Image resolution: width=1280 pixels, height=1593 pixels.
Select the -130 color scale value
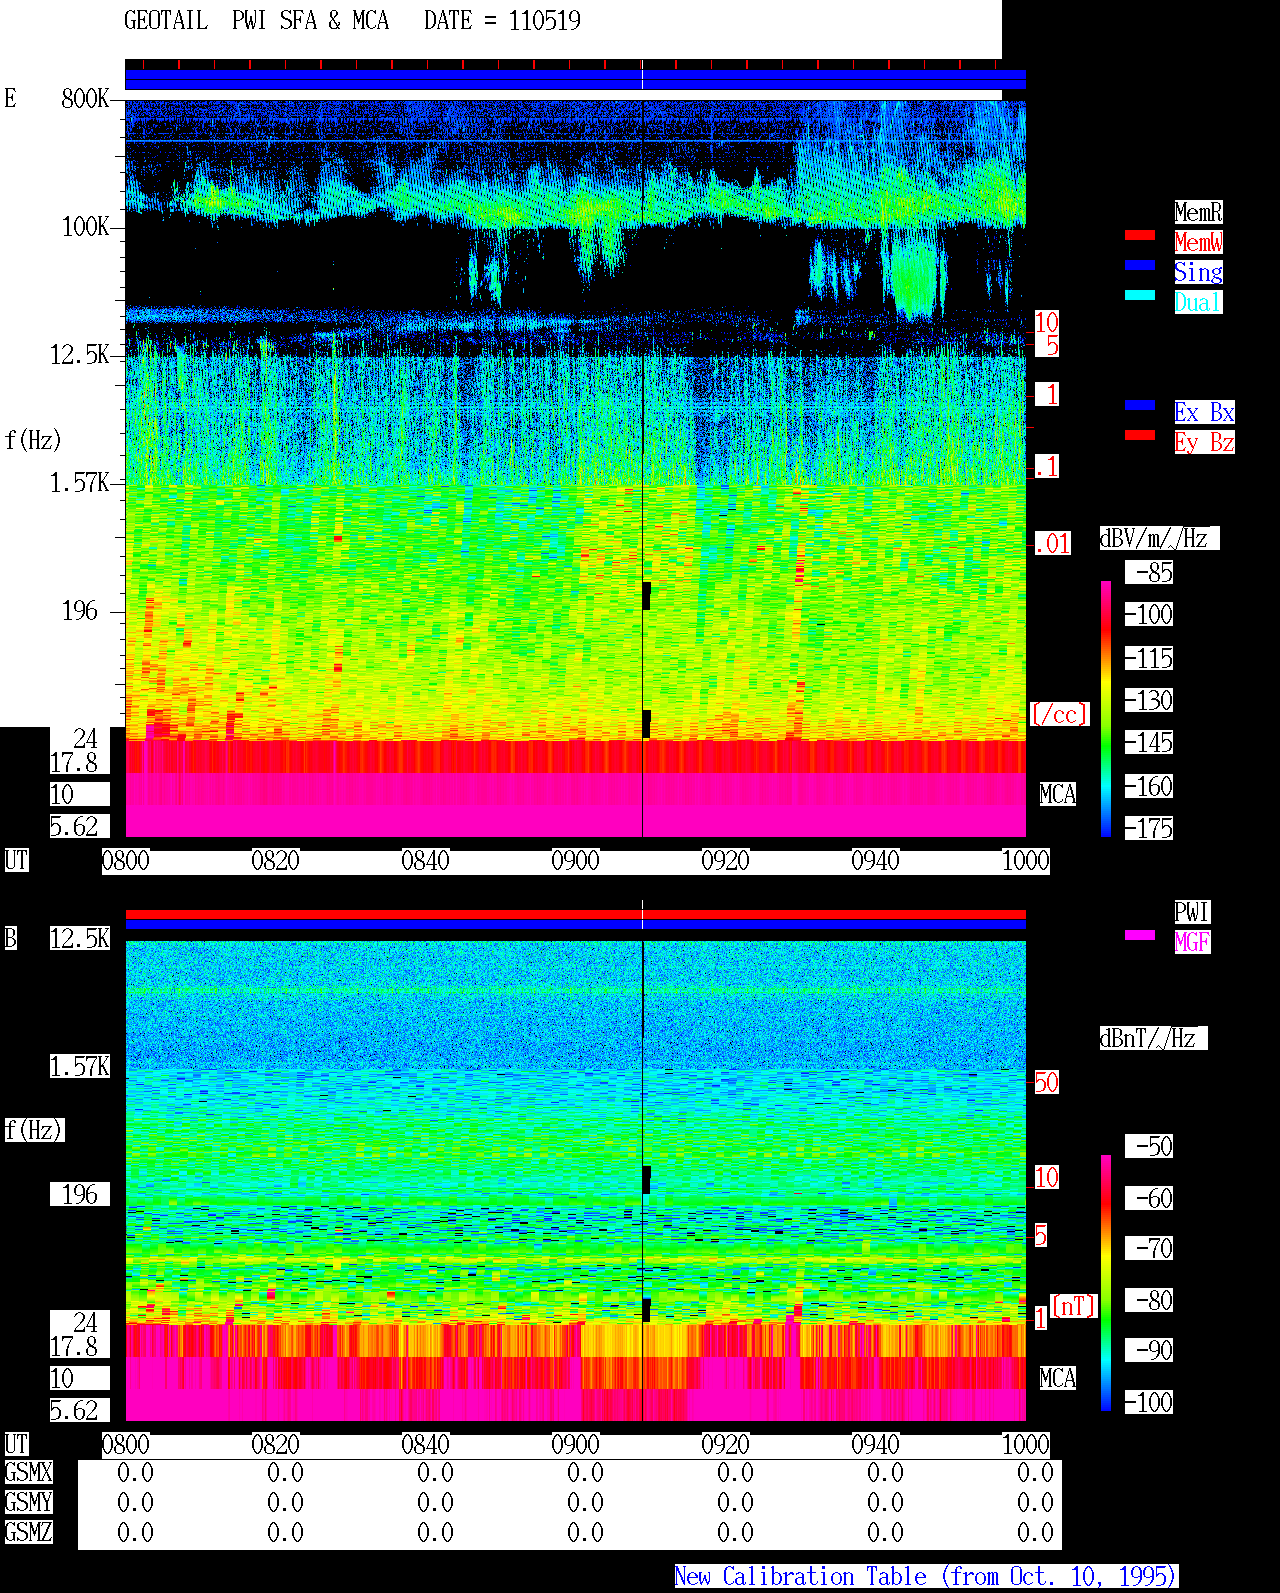tap(1150, 700)
